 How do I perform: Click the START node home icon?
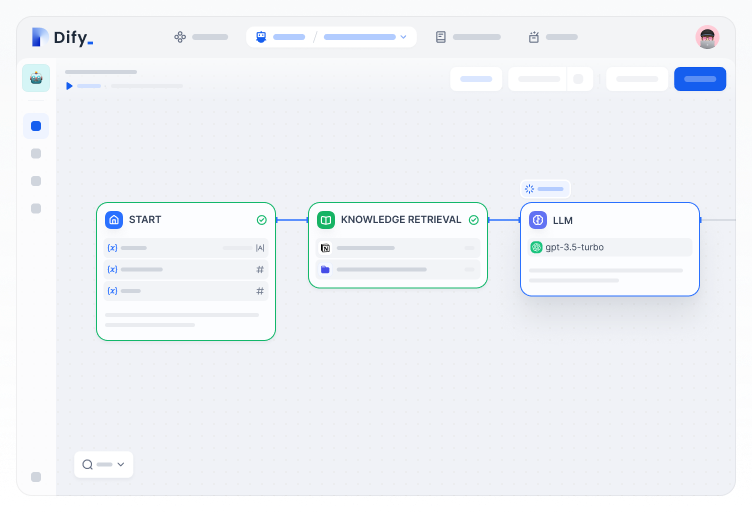click(x=114, y=219)
